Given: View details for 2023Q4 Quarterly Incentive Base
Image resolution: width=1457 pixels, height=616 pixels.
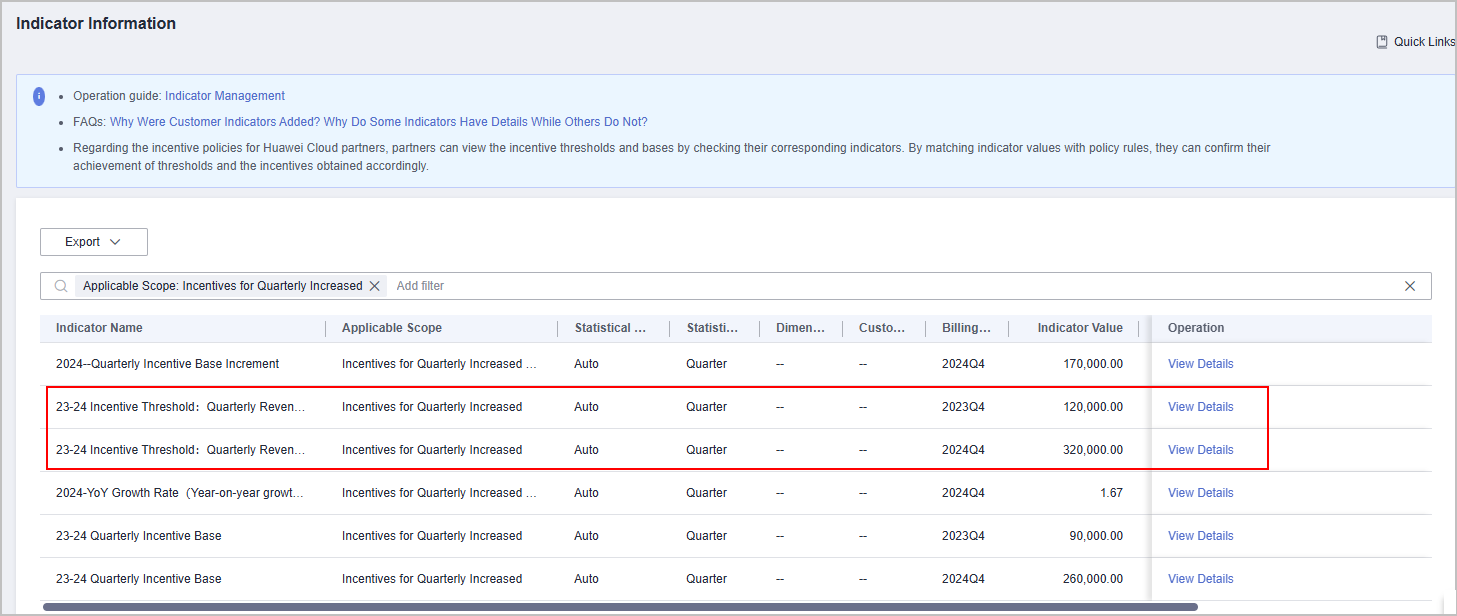Looking at the screenshot, I should [x=1200, y=536].
